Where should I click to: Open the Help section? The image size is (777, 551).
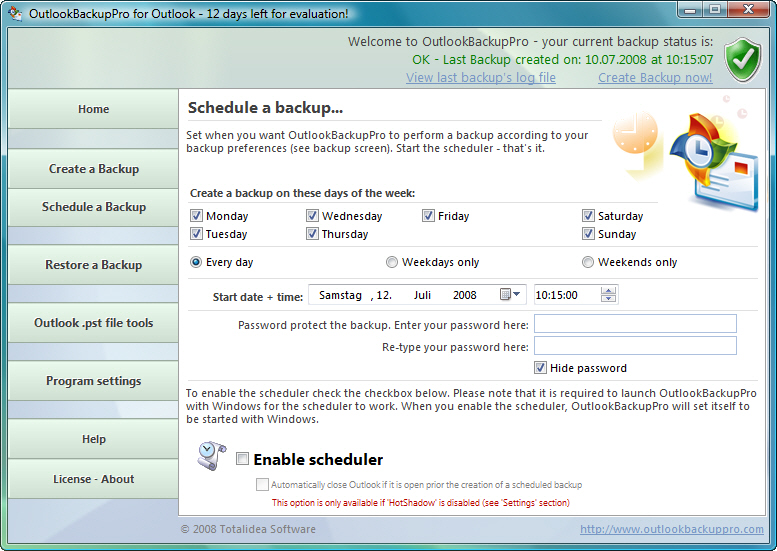93,439
